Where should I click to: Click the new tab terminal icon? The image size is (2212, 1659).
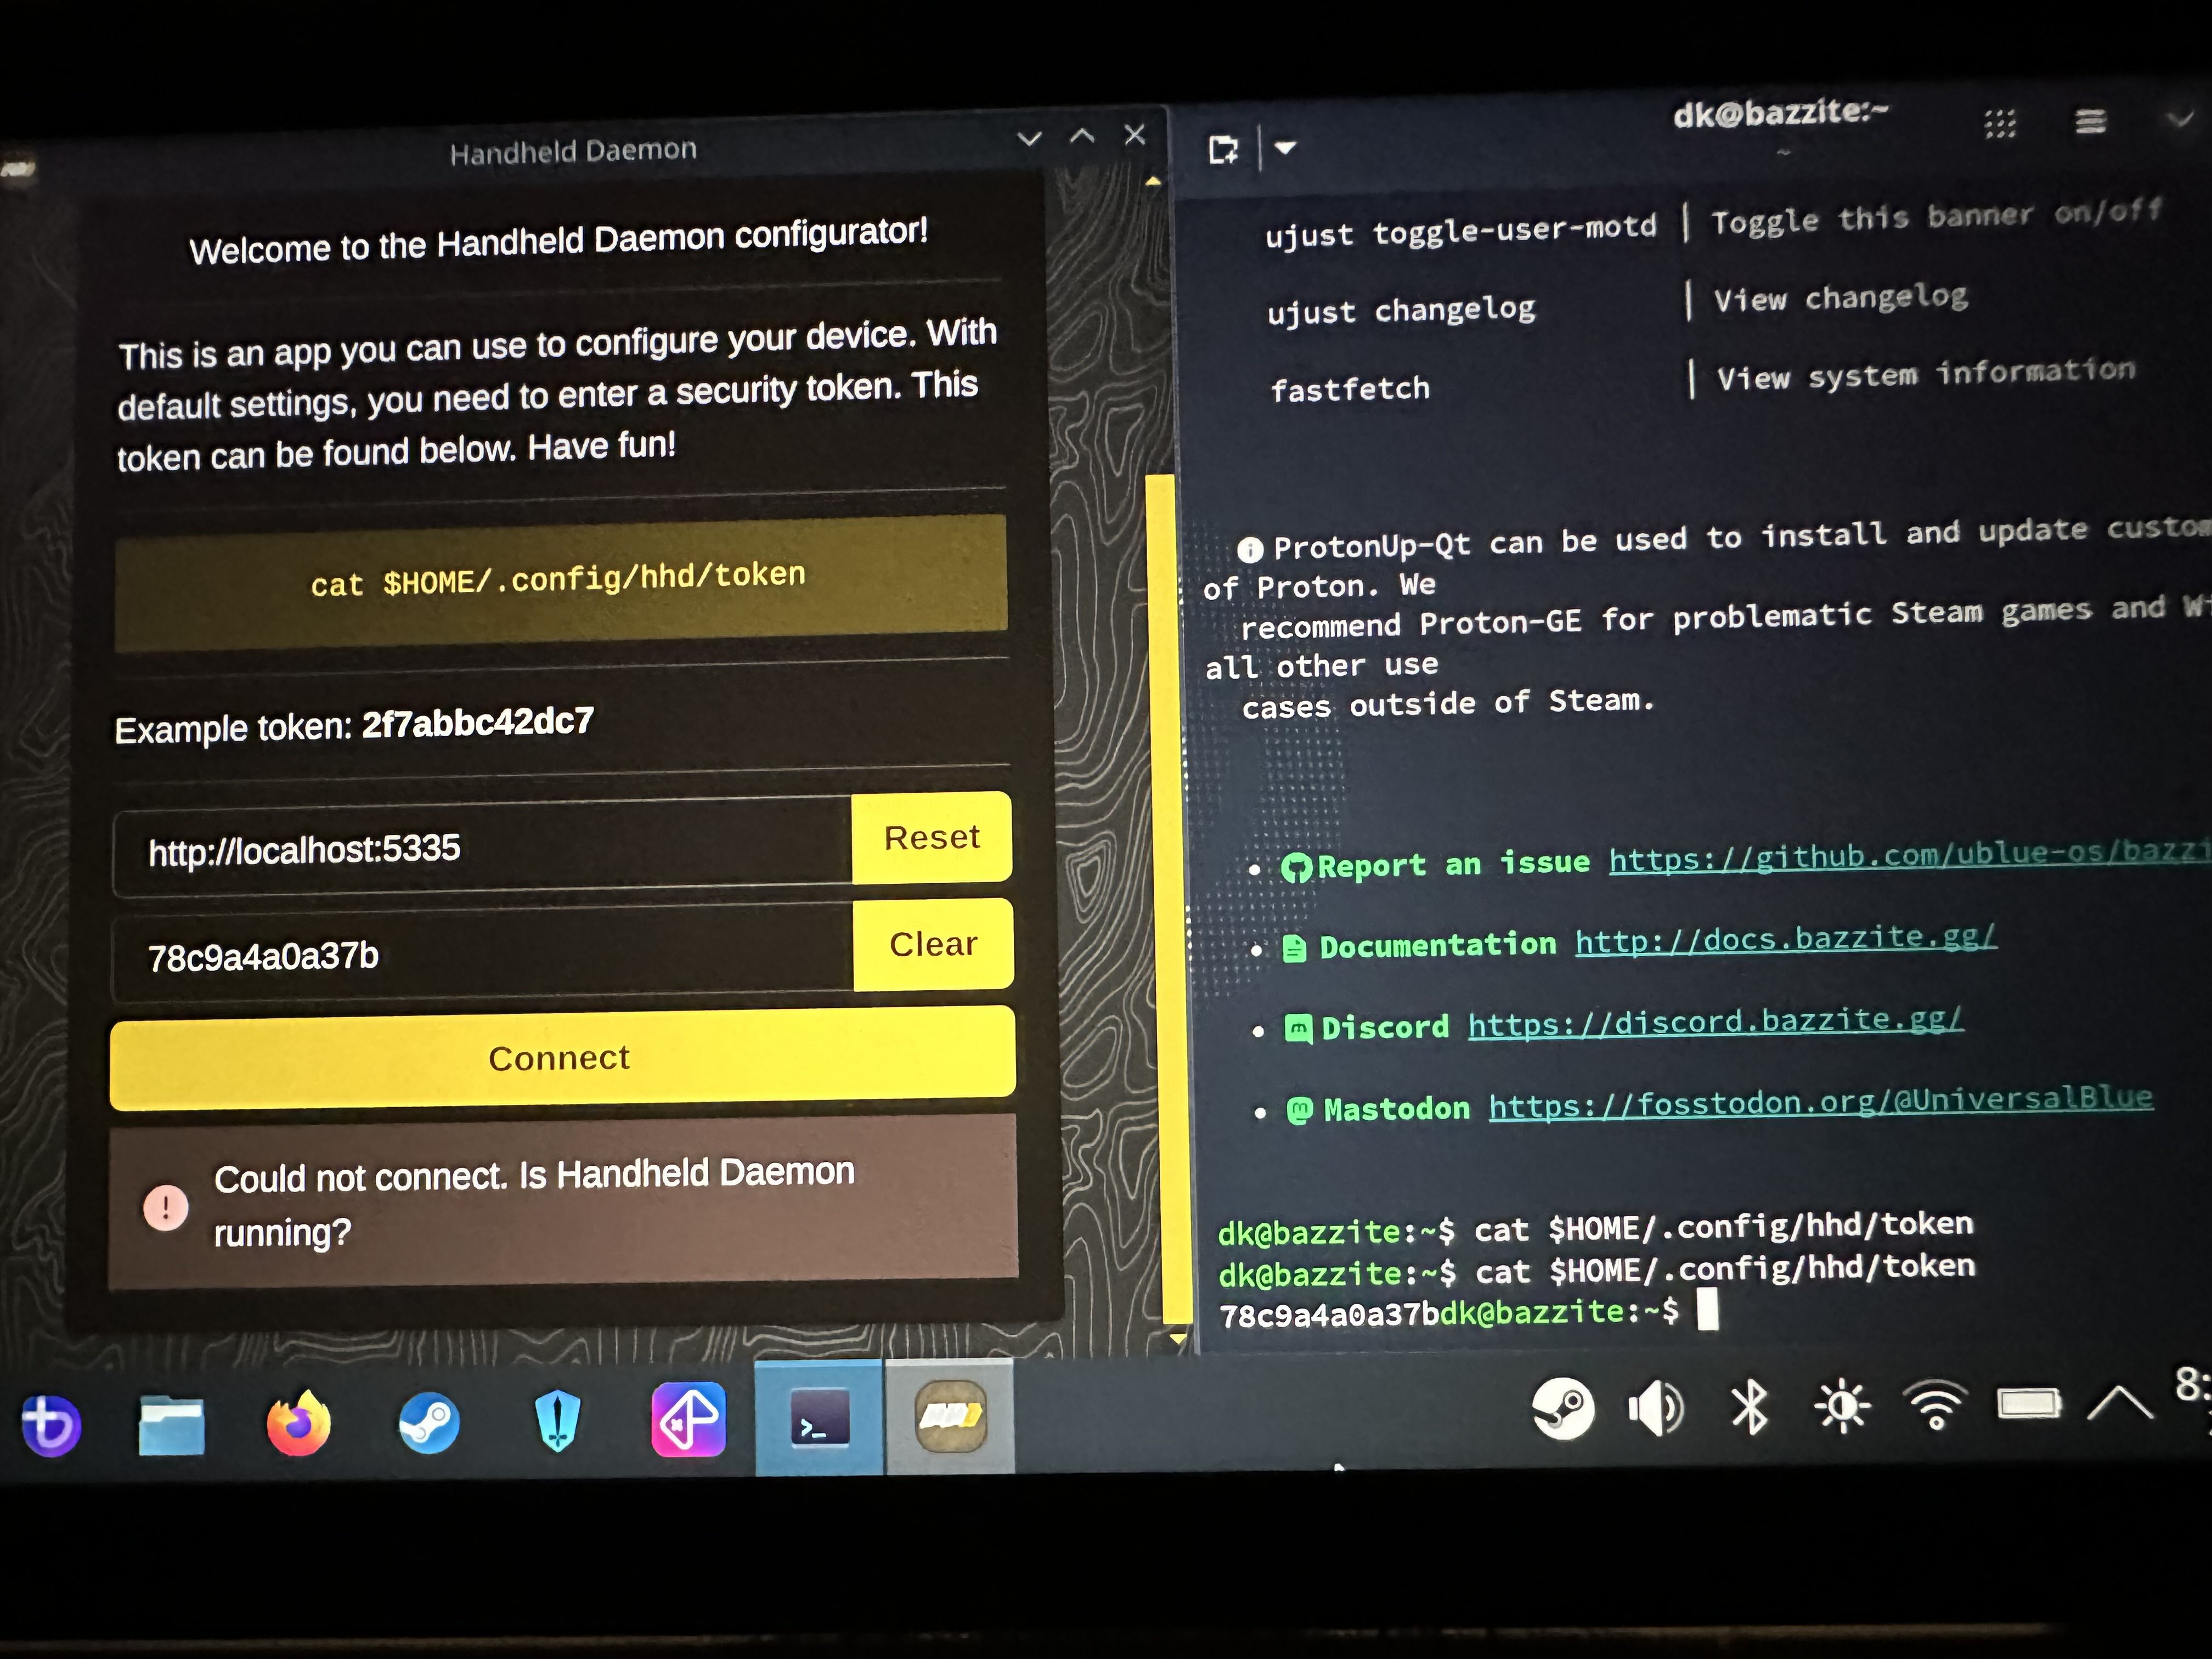(x=1222, y=150)
